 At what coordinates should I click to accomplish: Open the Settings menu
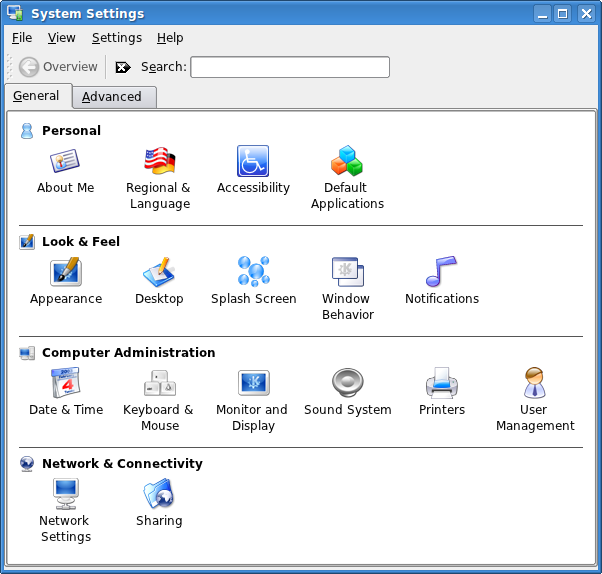tap(117, 38)
